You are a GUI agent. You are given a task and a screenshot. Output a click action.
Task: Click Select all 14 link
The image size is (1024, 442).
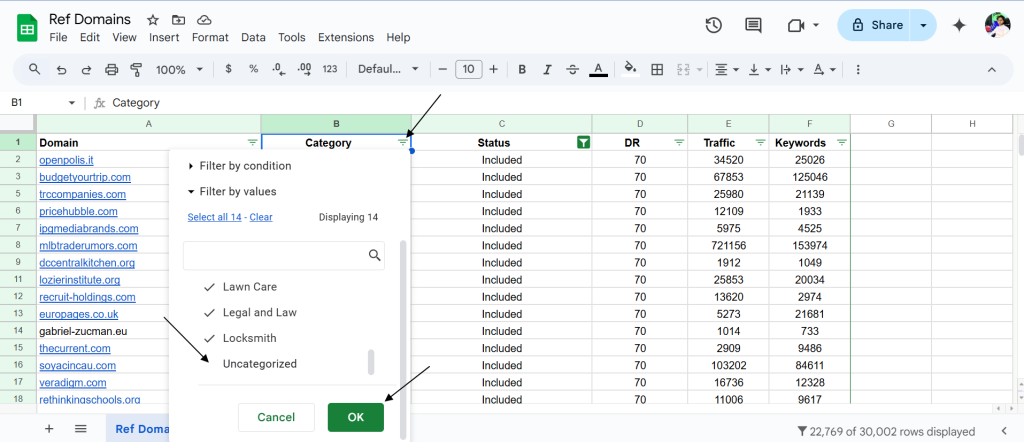(x=214, y=217)
